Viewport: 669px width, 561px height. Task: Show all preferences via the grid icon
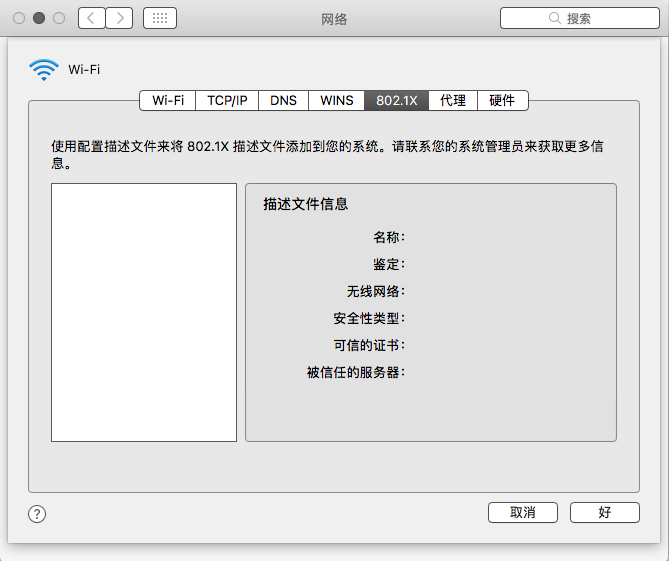(x=160, y=18)
